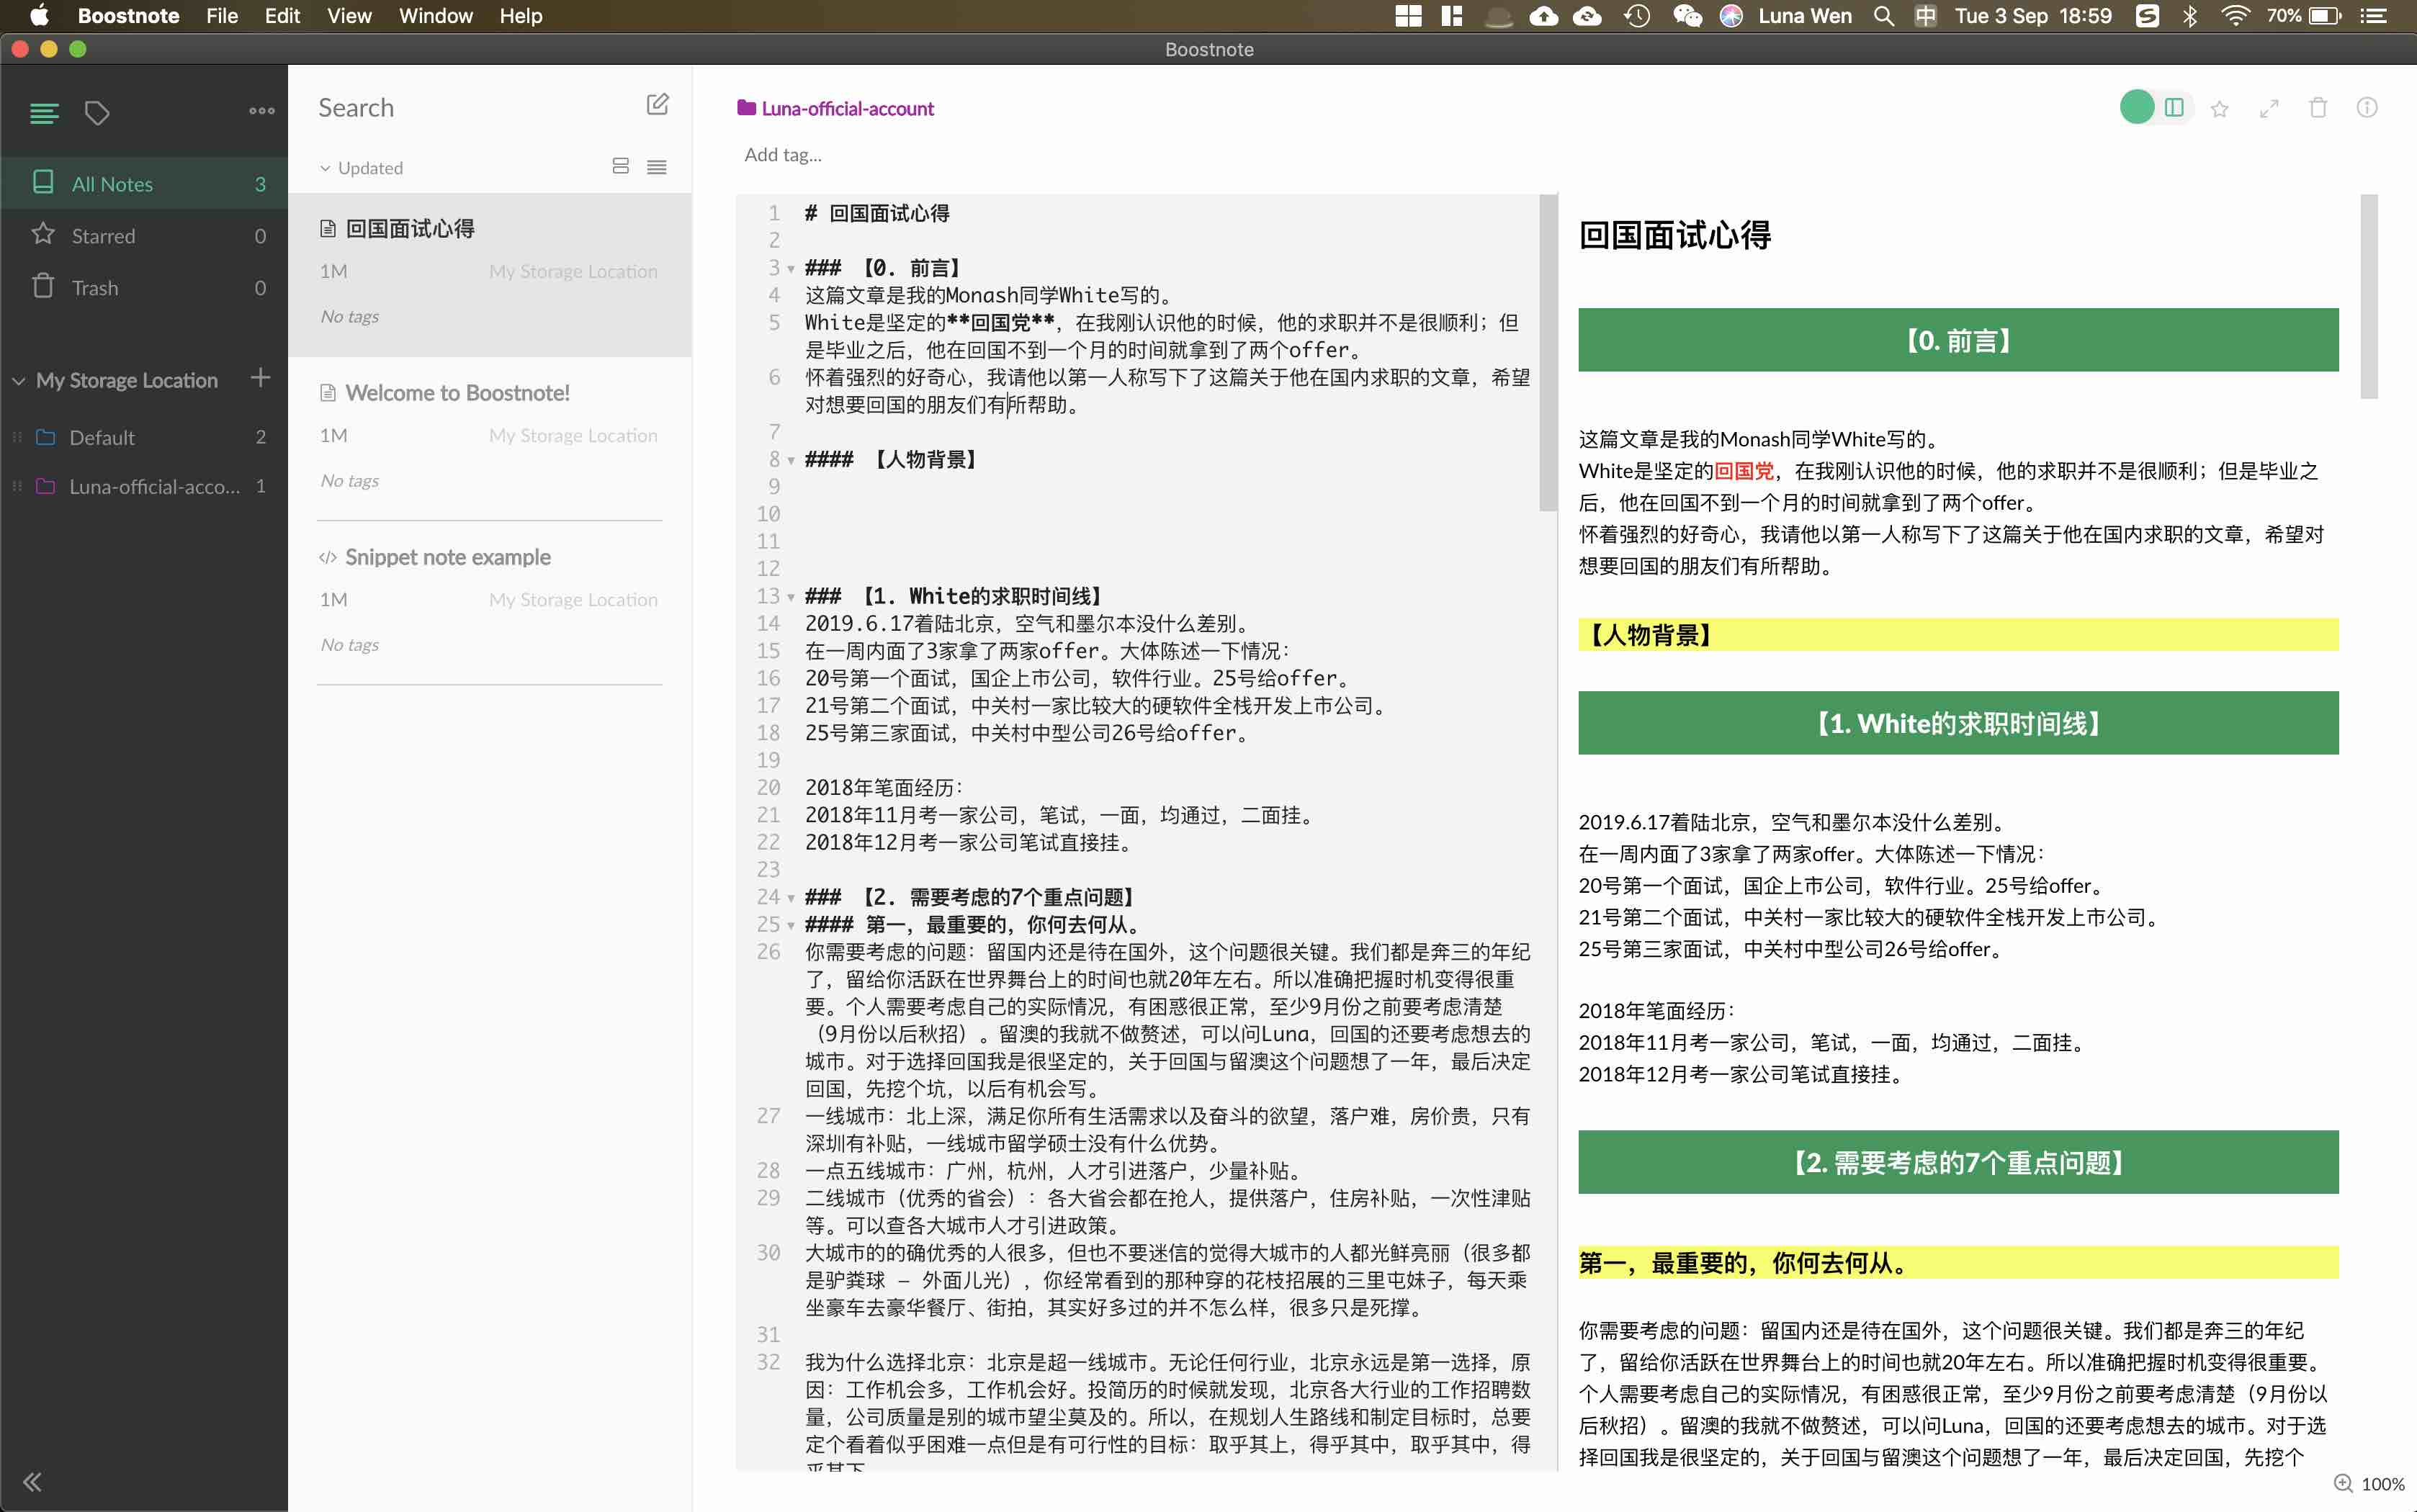Expand the note to fullscreen
The width and height of the screenshot is (2417, 1512).
(x=2269, y=108)
